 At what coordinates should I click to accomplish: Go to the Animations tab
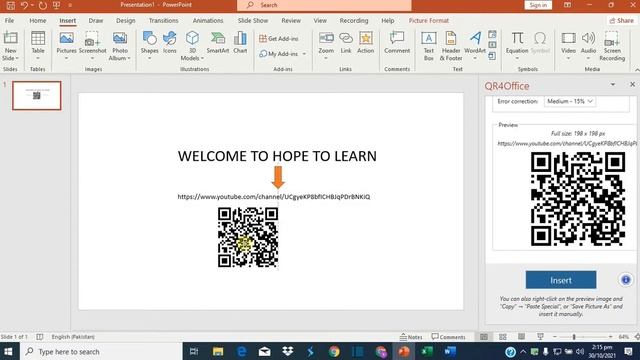coord(208,20)
